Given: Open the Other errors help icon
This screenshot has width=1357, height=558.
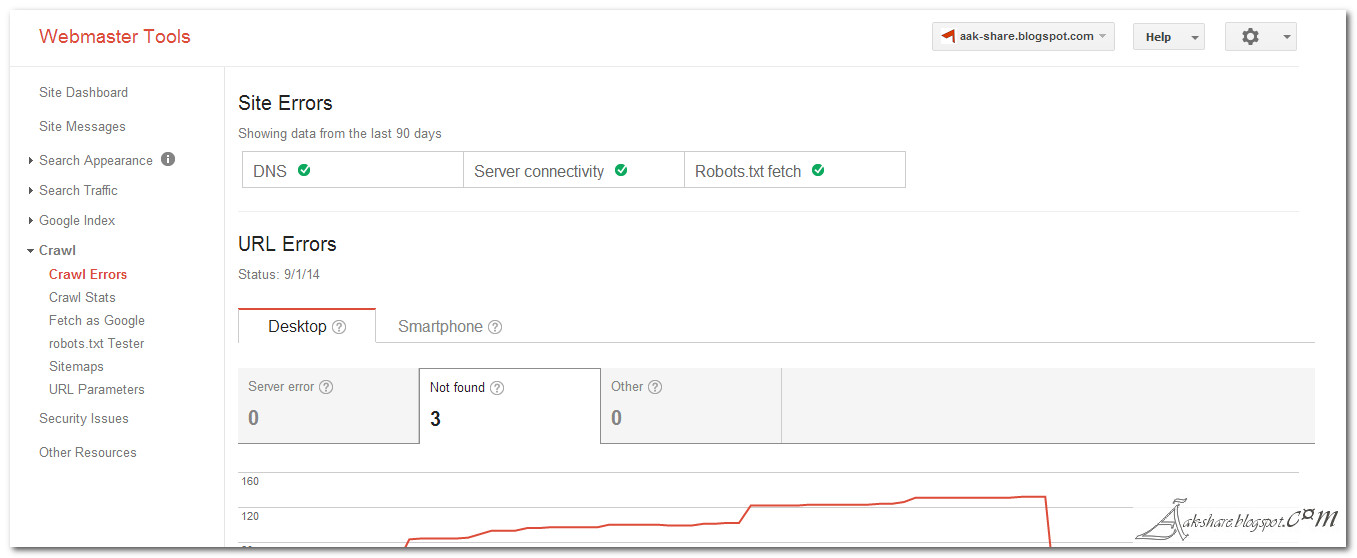Looking at the screenshot, I should tap(655, 387).
